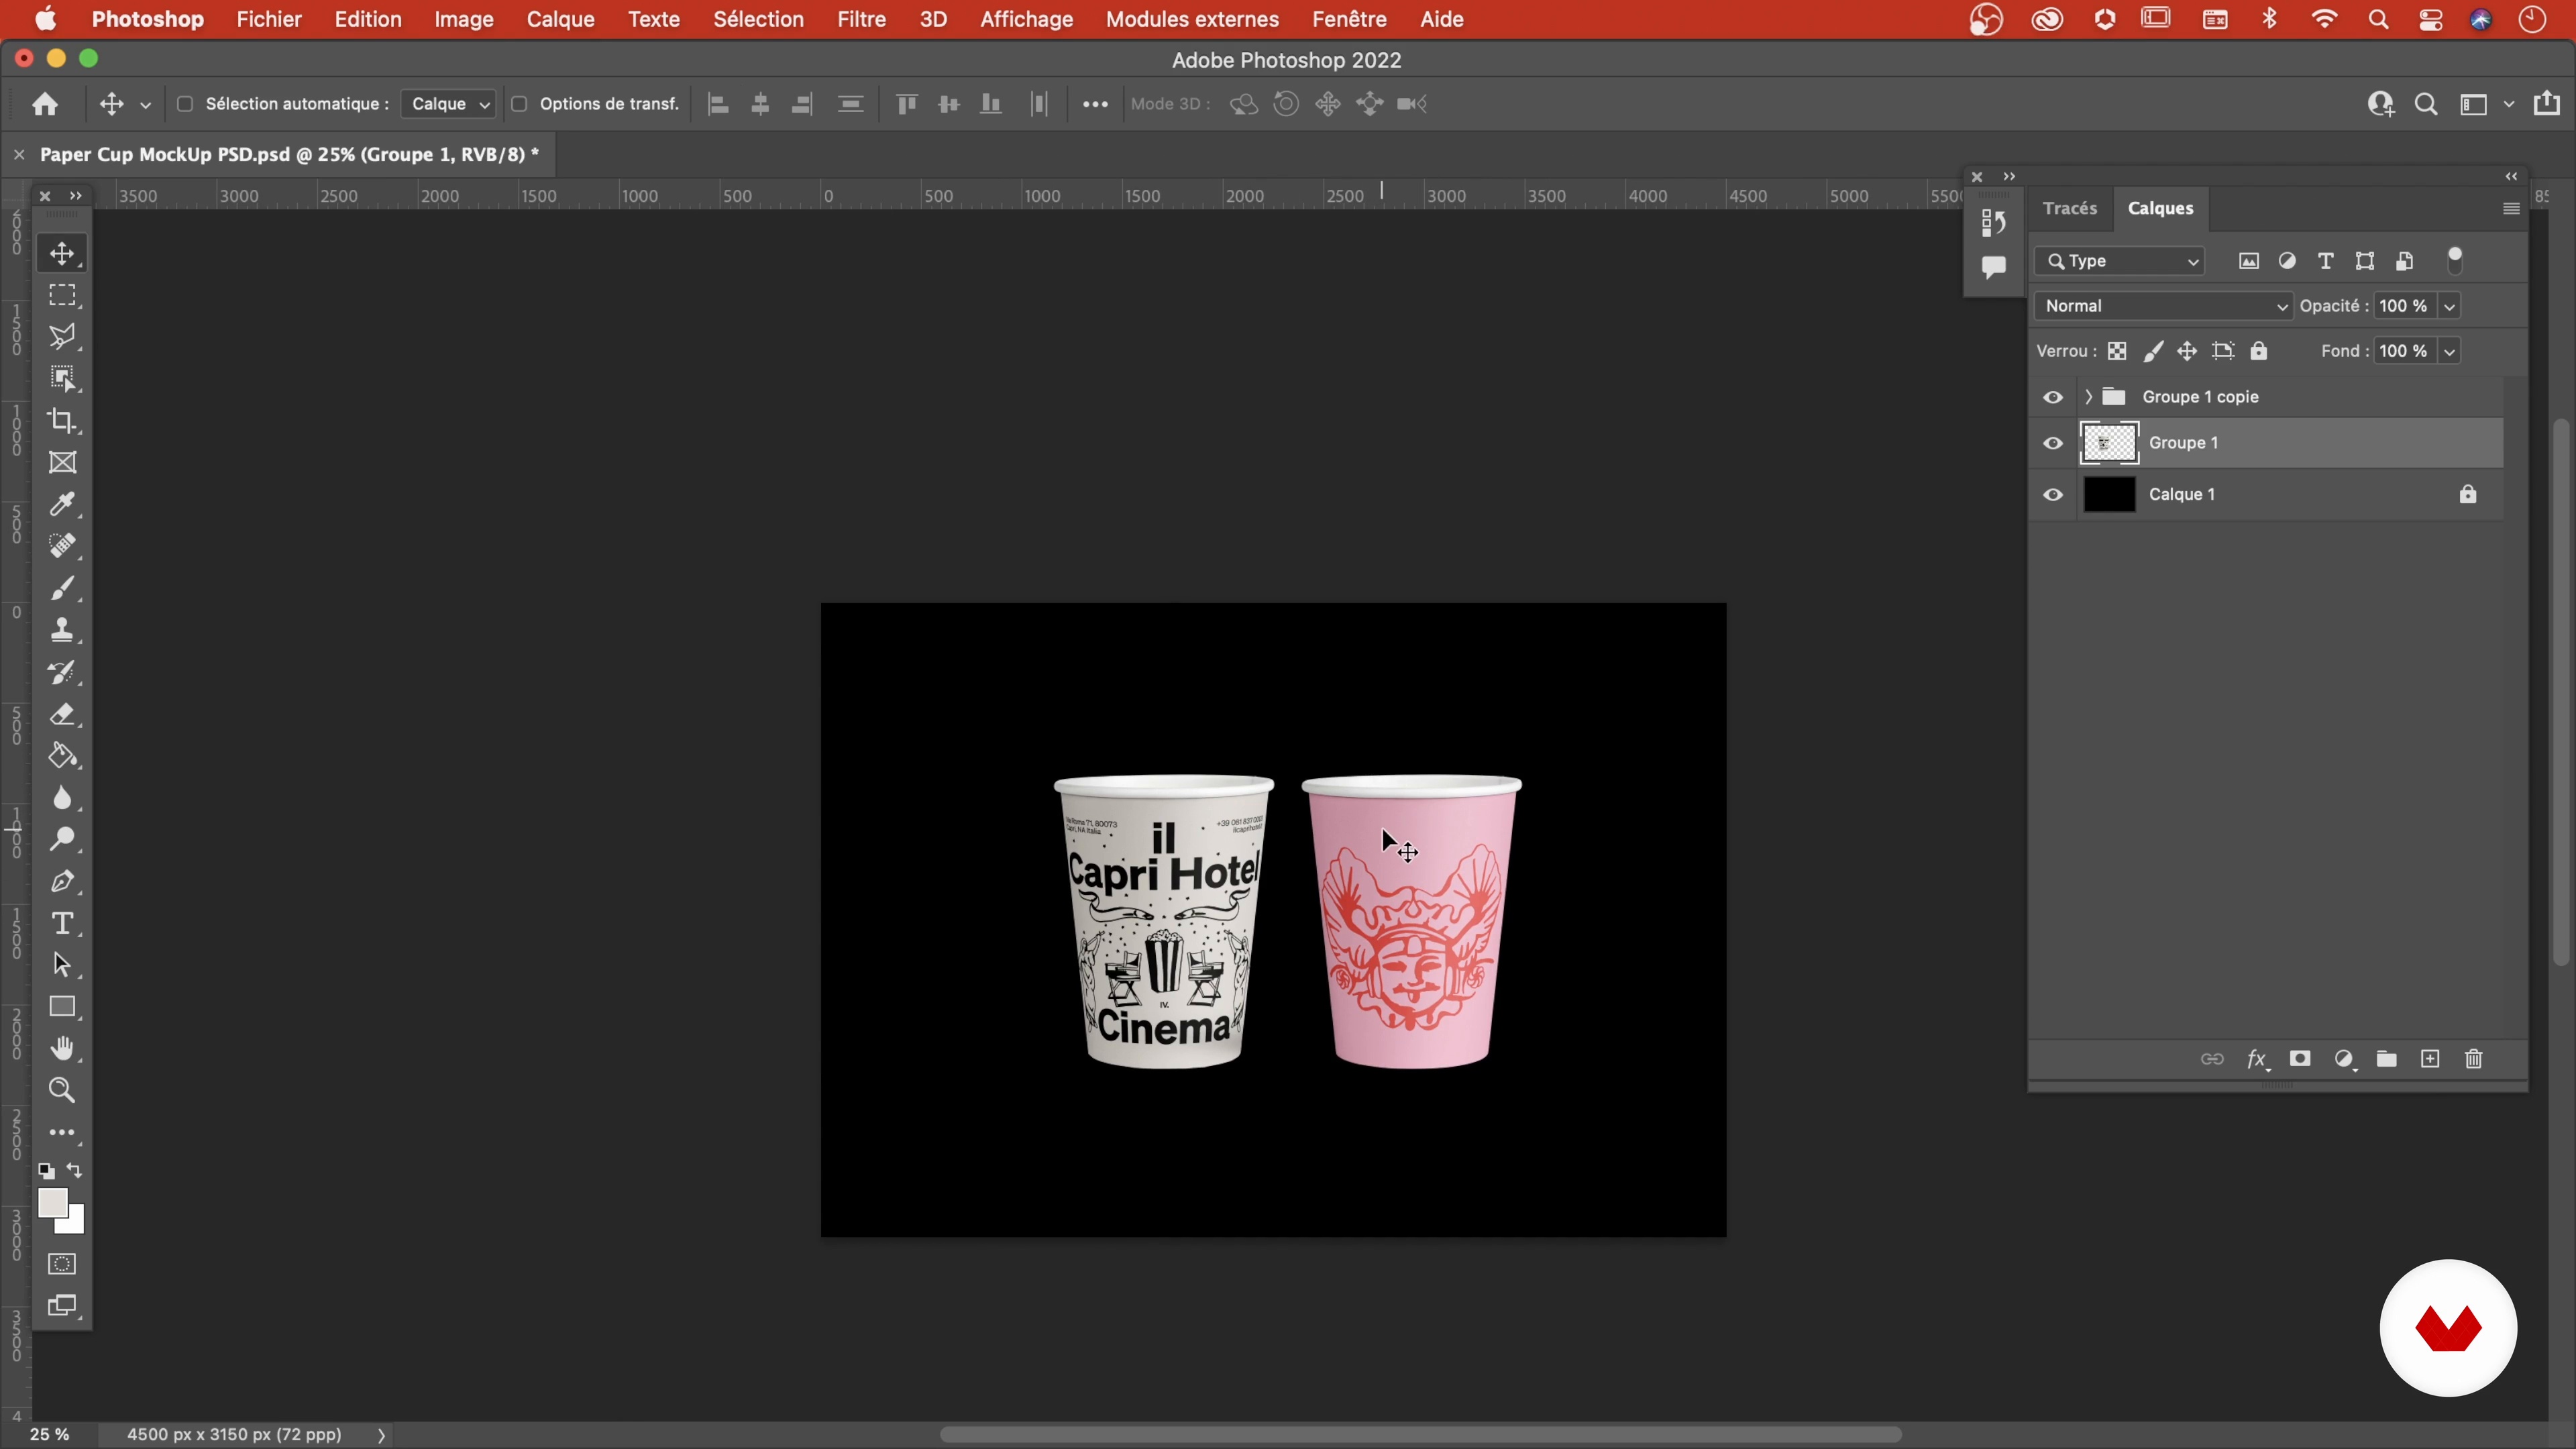Toggle lock transparent pixels
This screenshot has width=2576, height=1449.
click(x=2117, y=351)
